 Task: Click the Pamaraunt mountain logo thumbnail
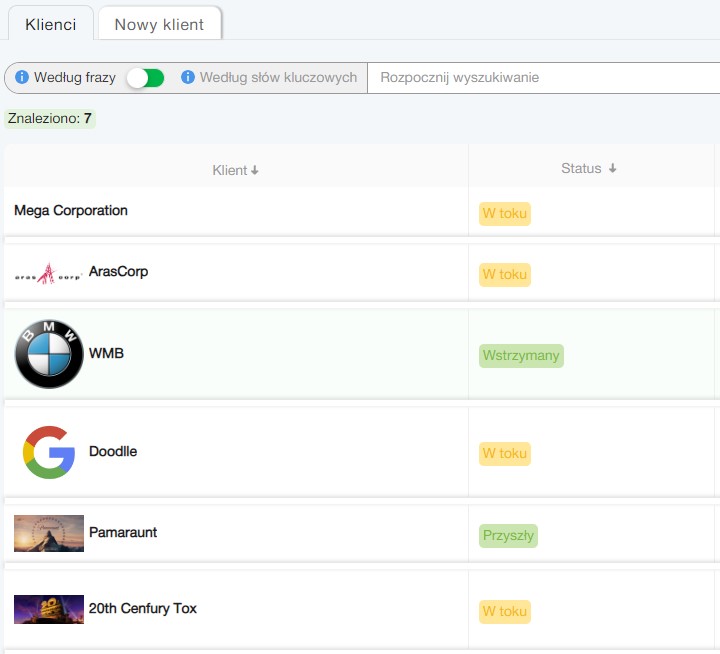pos(49,533)
